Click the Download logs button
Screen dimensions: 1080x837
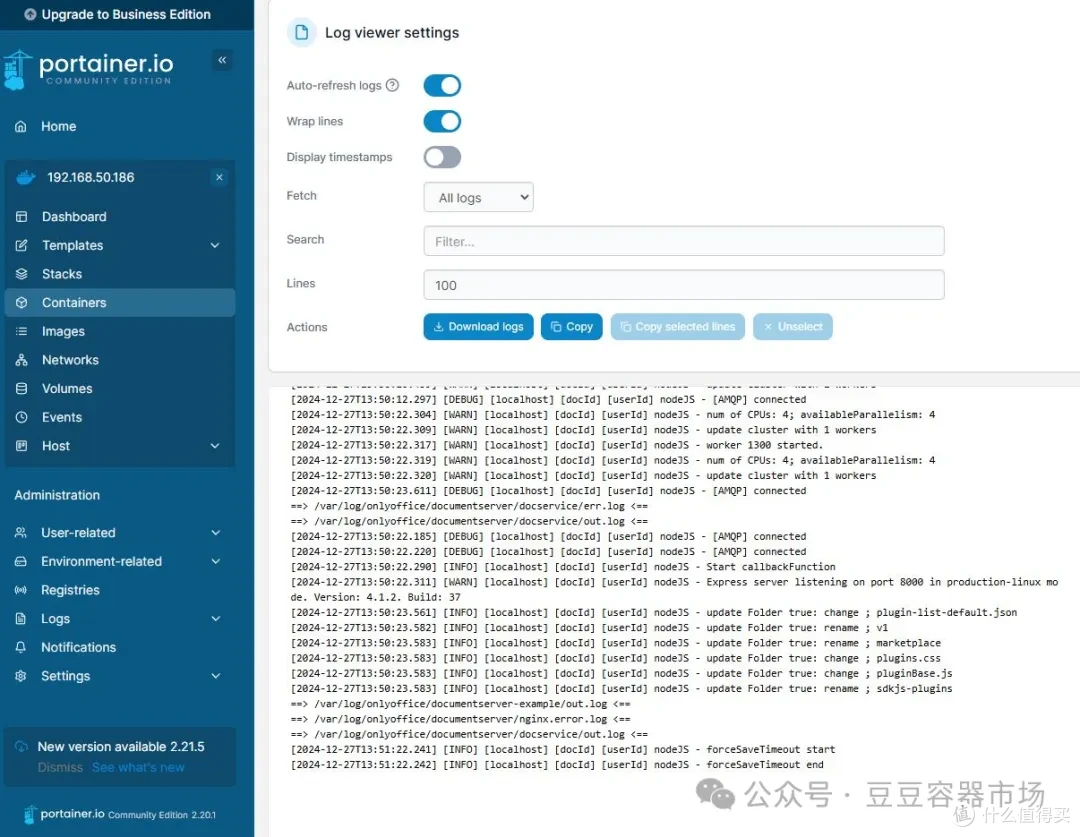[x=478, y=327]
